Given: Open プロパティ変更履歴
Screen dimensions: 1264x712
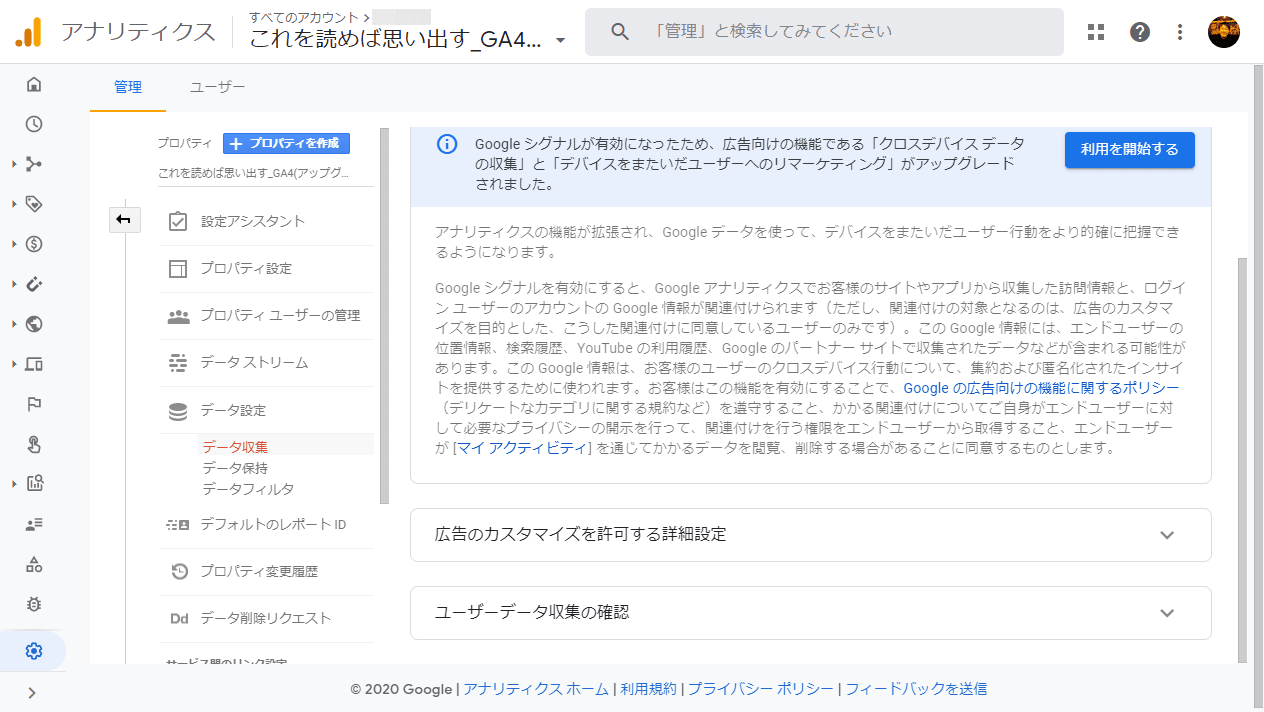Looking at the screenshot, I should coord(266,571).
